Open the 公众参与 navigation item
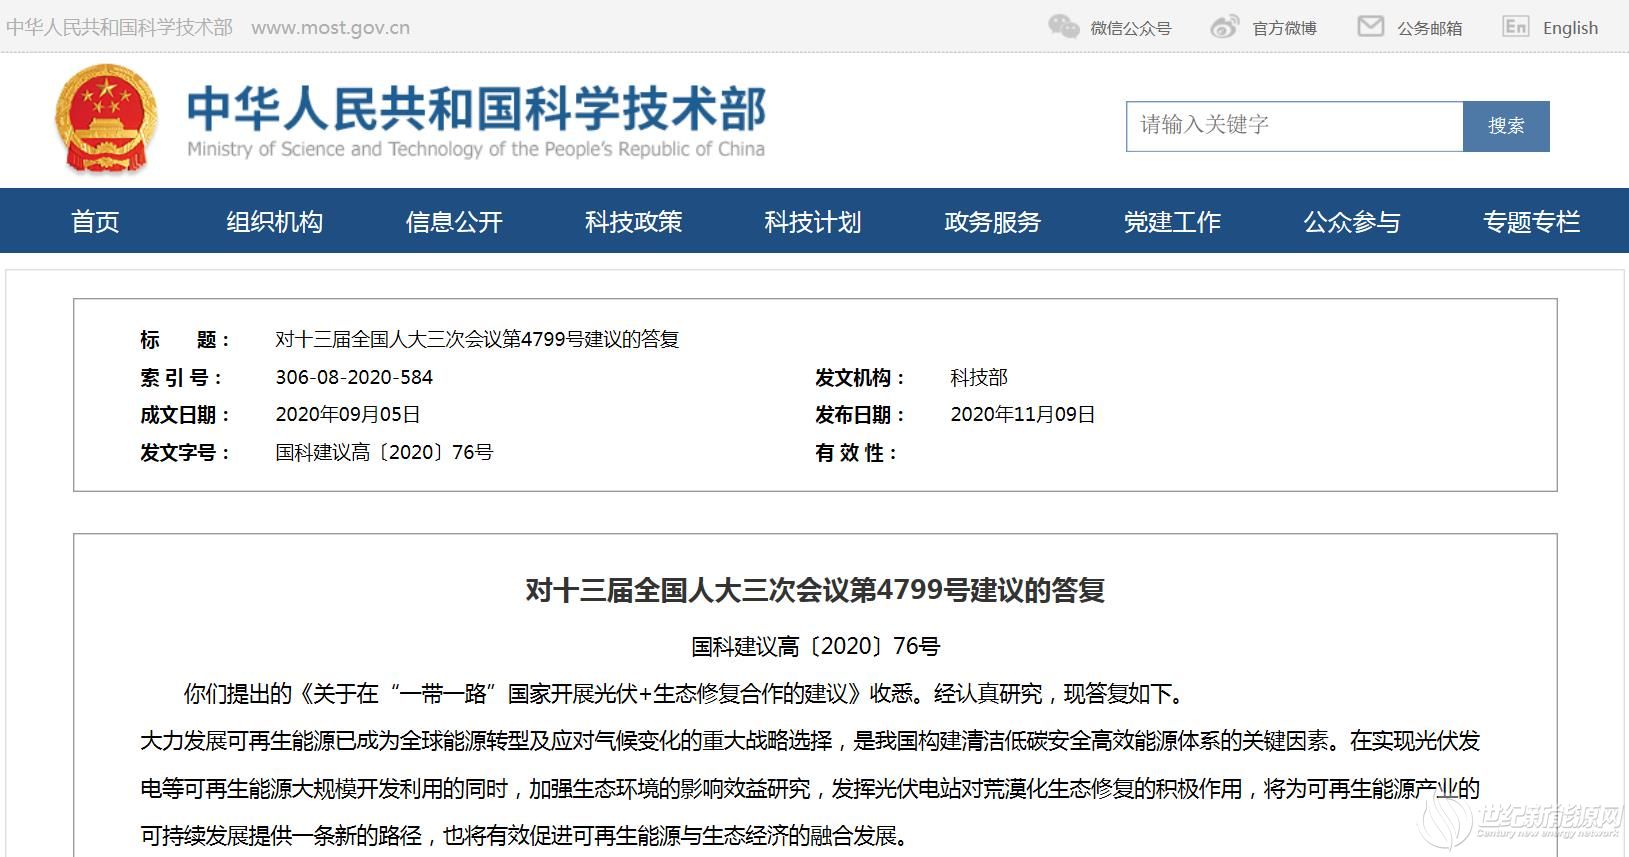Image resolution: width=1629 pixels, height=857 pixels. (x=1351, y=221)
